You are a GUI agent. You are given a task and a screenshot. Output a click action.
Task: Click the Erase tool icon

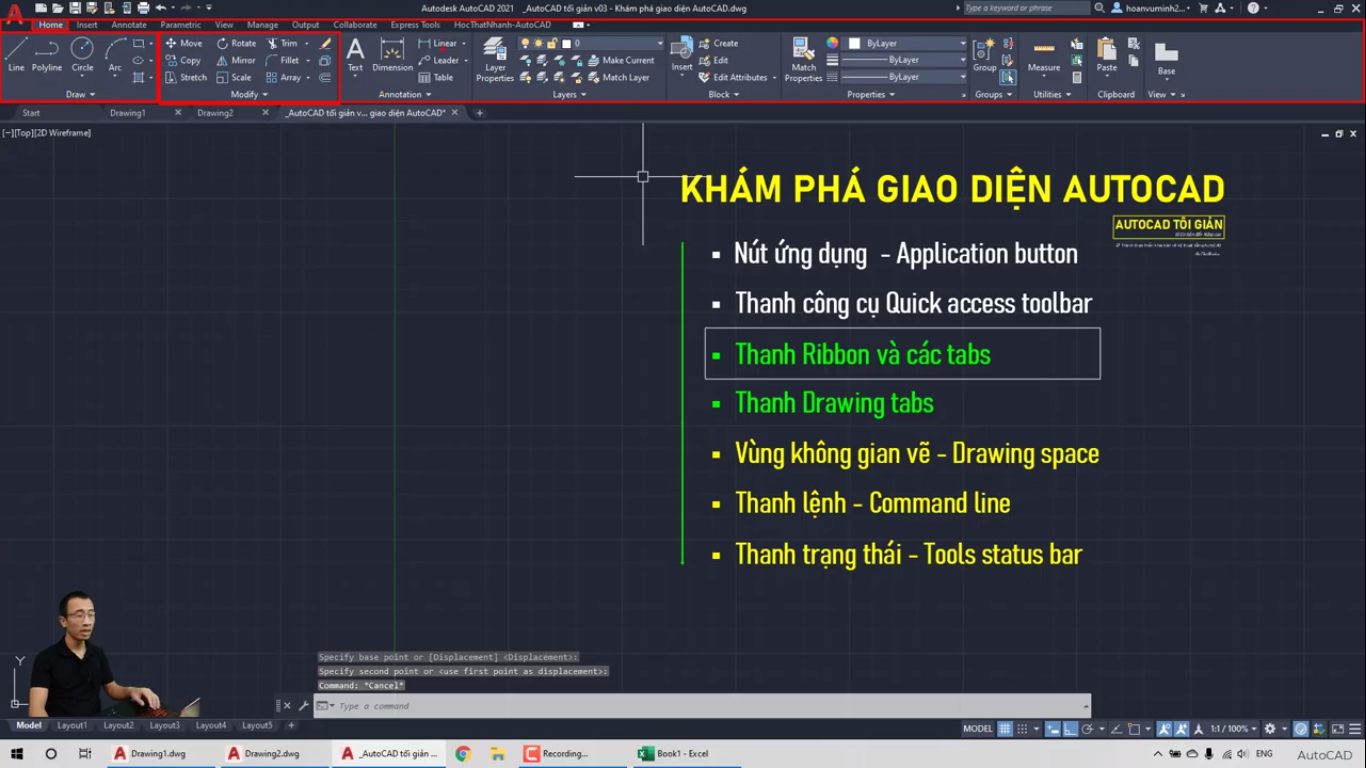coord(325,43)
